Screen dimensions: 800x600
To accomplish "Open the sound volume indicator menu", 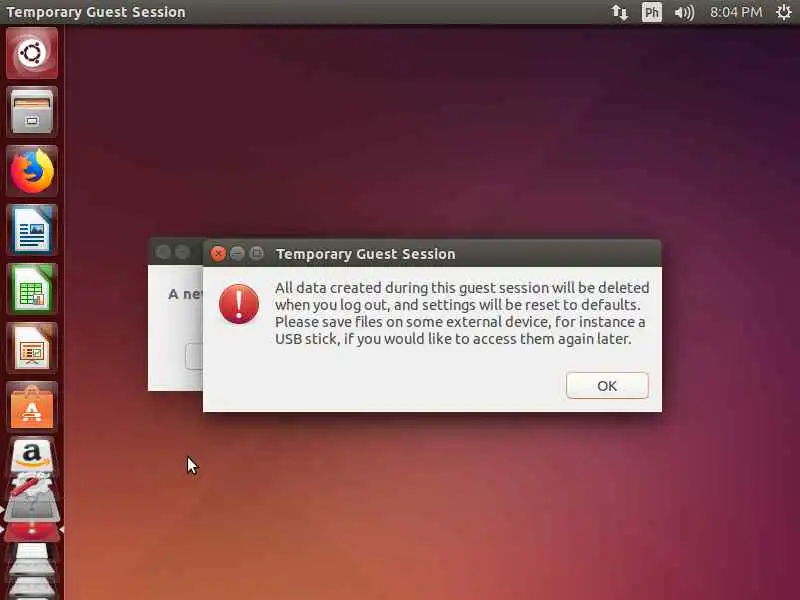I will (684, 12).
